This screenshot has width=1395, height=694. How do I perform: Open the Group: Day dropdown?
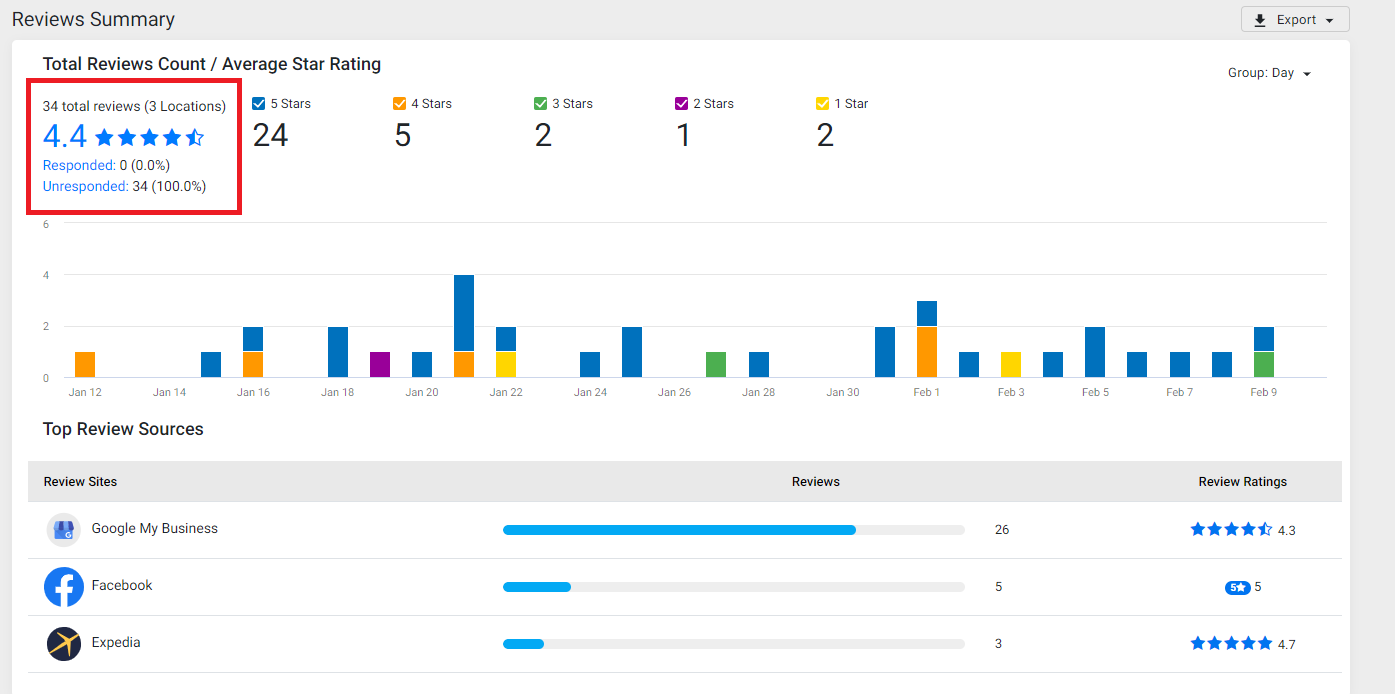(1270, 73)
